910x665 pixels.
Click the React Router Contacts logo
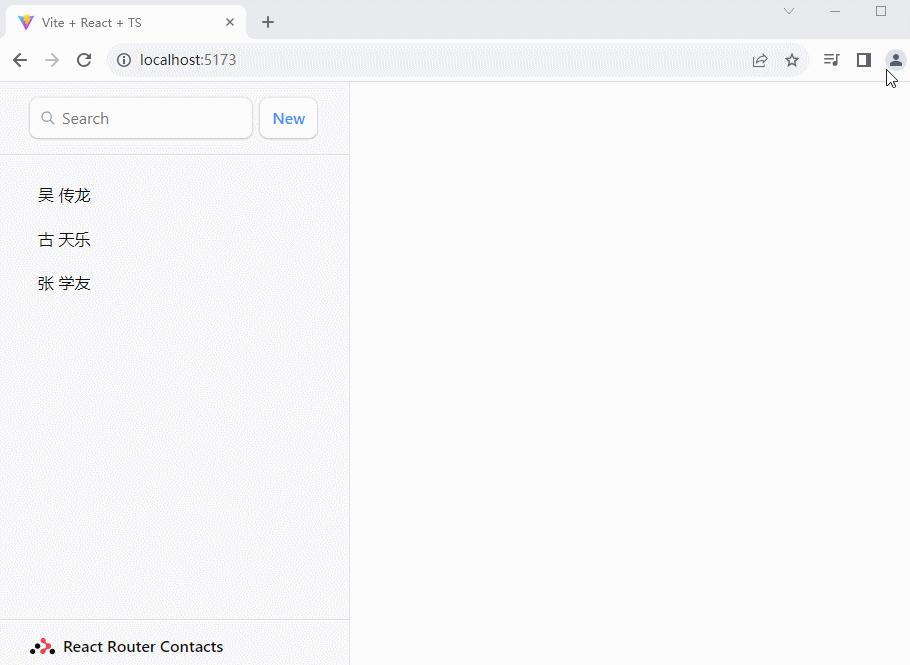pos(43,647)
